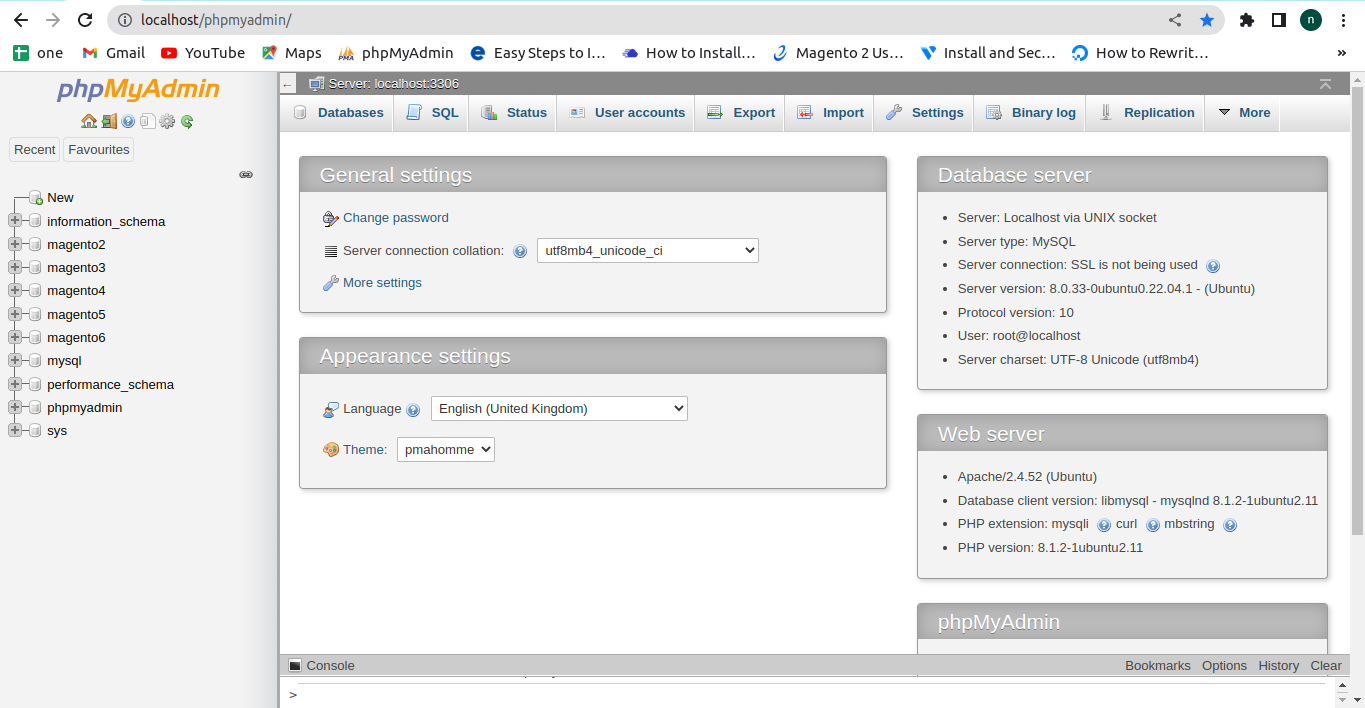This screenshot has height=708, width=1365.
Task: Click the help icon next to the Language setting
Action: point(413,408)
